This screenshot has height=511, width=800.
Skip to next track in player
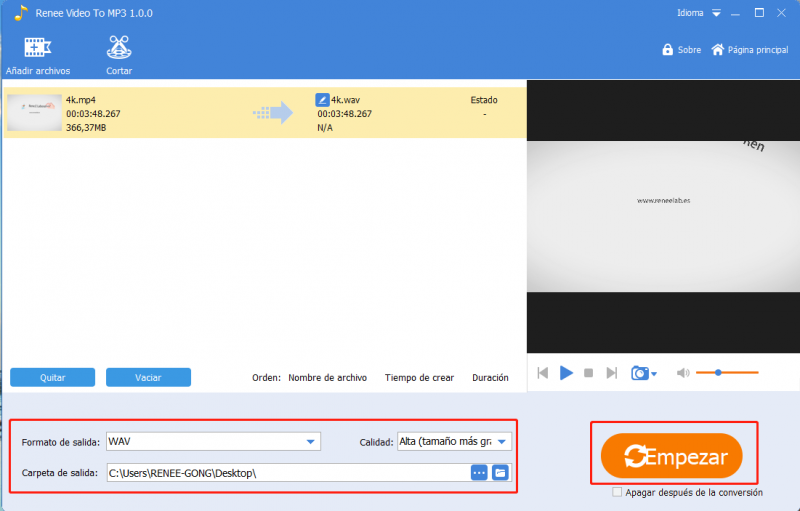pyautogui.click(x=612, y=373)
